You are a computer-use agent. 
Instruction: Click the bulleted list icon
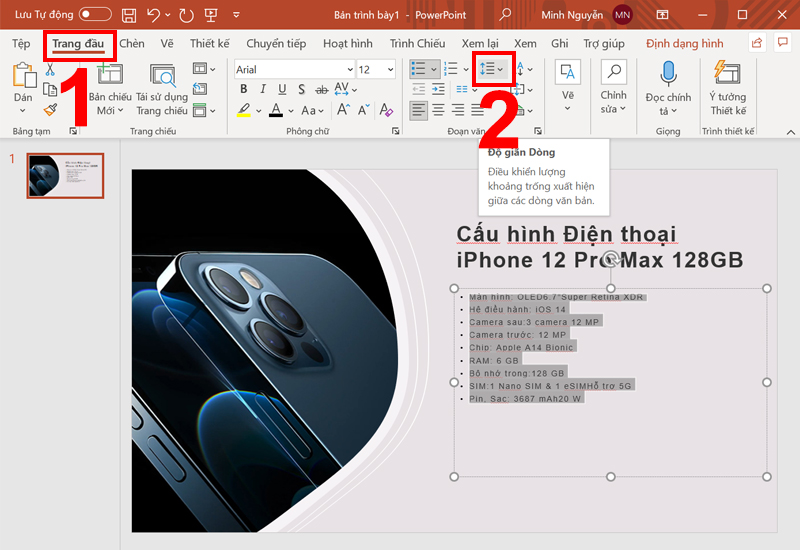coord(420,69)
